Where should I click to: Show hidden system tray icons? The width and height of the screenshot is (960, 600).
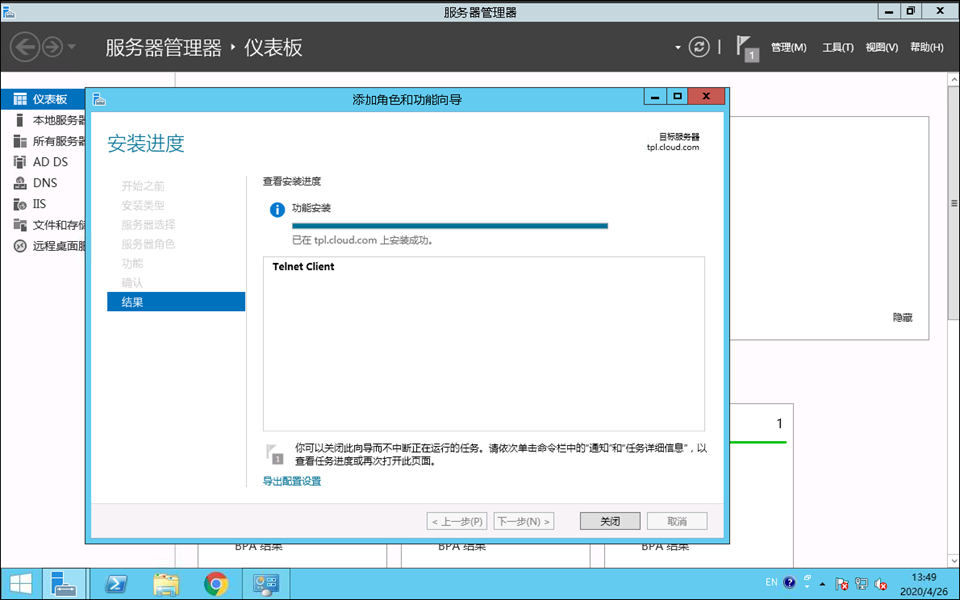point(822,583)
